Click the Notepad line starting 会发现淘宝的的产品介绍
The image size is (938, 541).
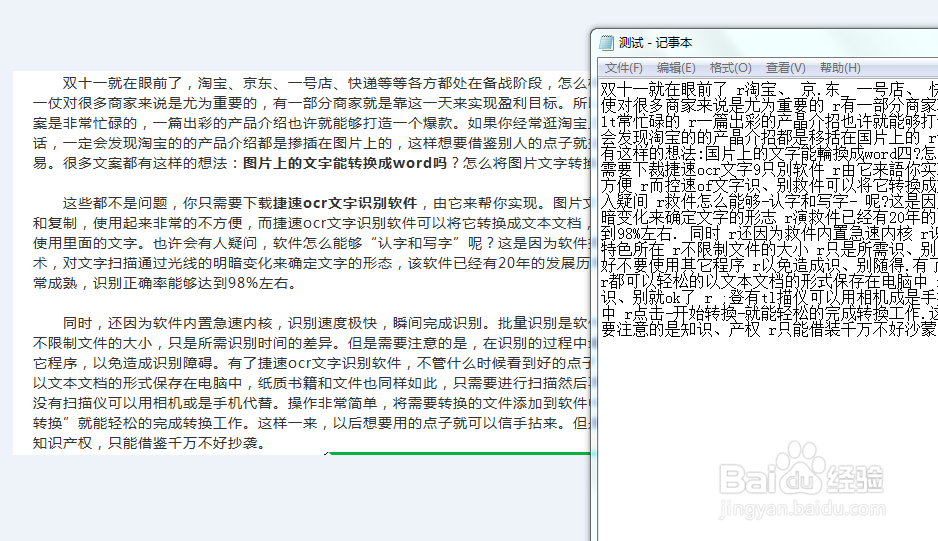(769, 137)
